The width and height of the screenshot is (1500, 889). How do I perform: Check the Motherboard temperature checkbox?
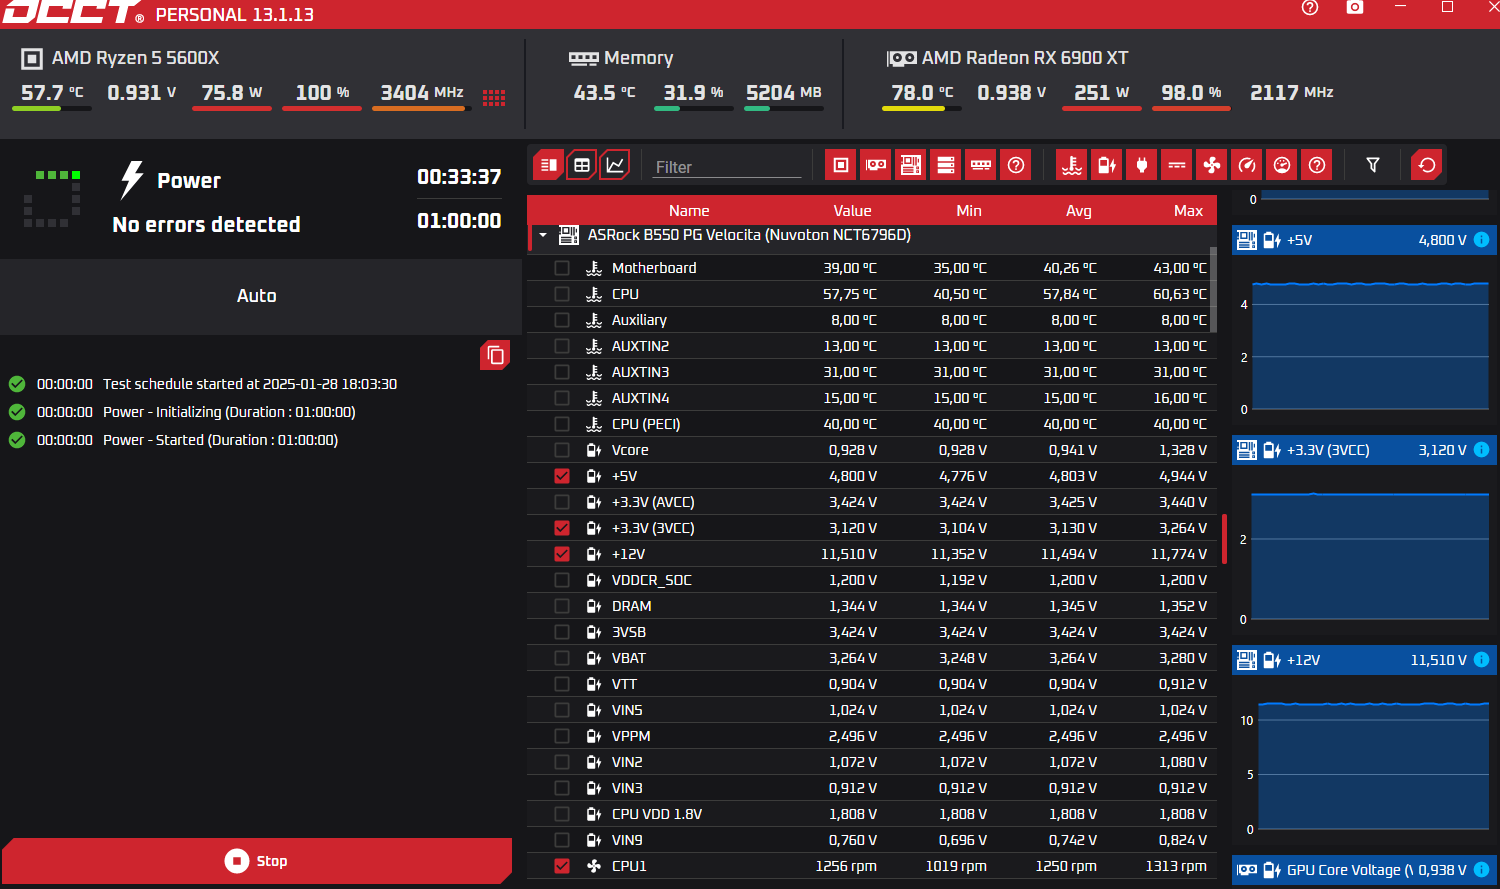coord(562,268)
